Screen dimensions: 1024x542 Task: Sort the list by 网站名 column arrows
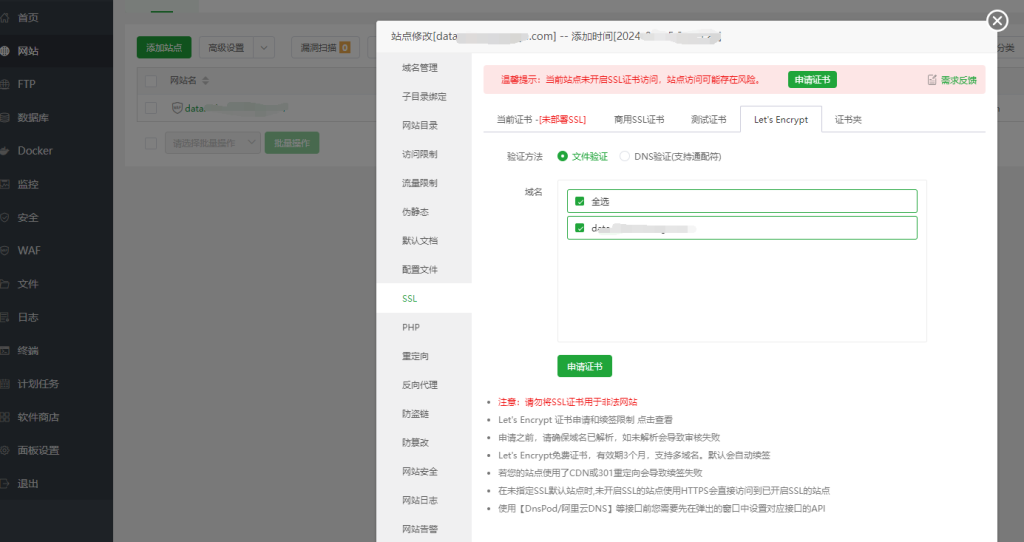(x=206, y=80)
